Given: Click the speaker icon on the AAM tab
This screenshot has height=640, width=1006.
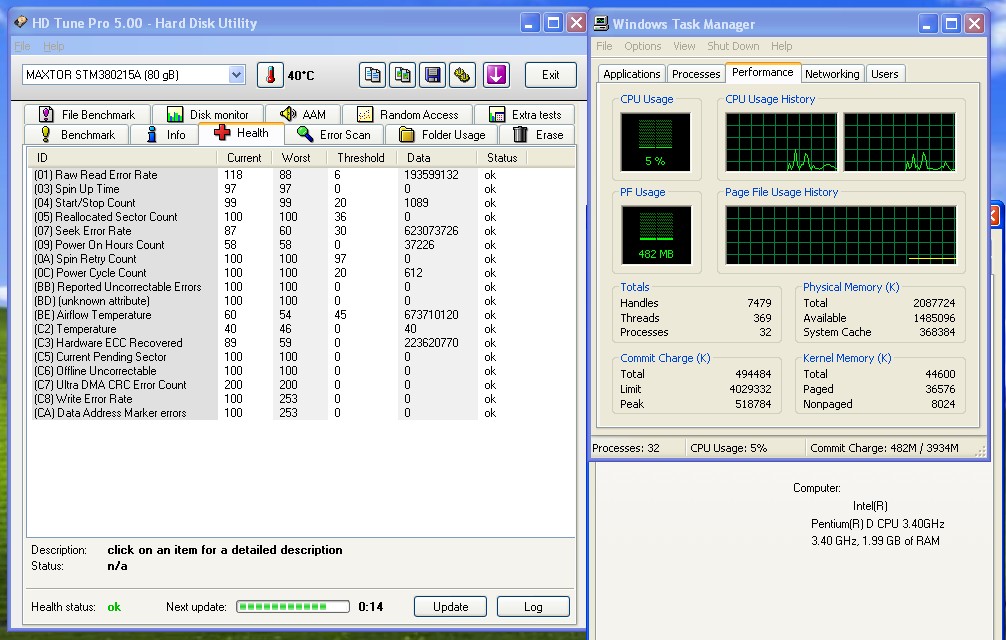Looking at the screenshot, I should point(287,113).
